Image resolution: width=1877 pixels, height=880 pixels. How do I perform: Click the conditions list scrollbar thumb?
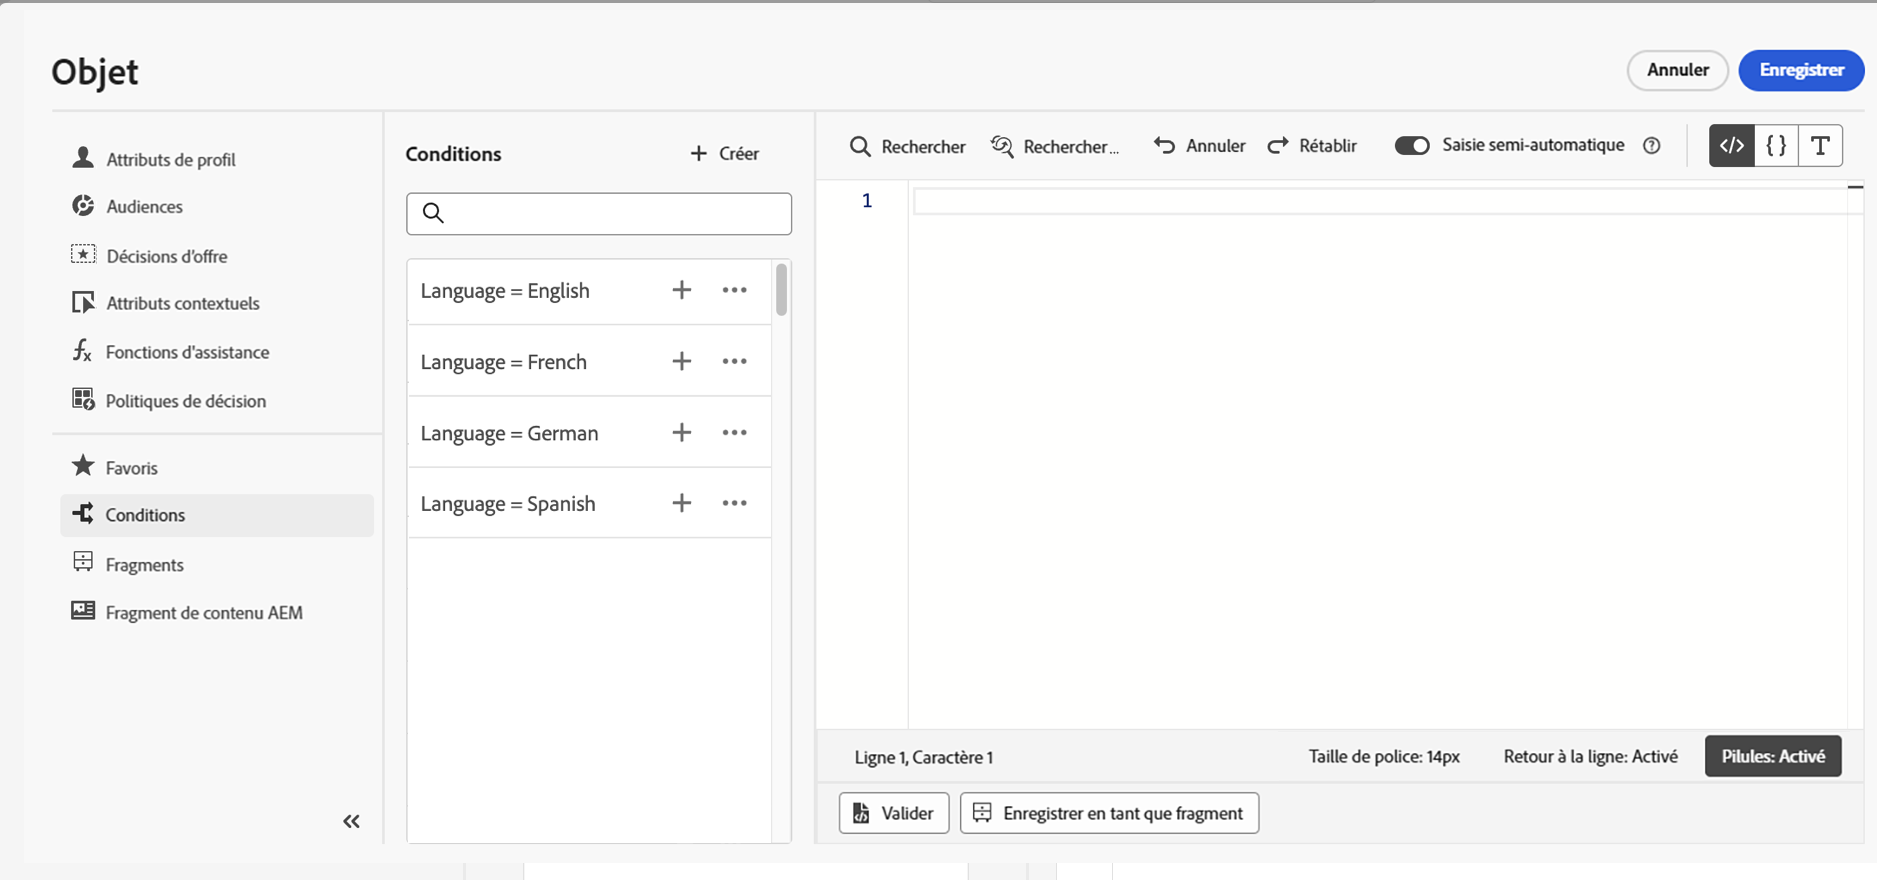pyautogui.click(x=781, y=289)
